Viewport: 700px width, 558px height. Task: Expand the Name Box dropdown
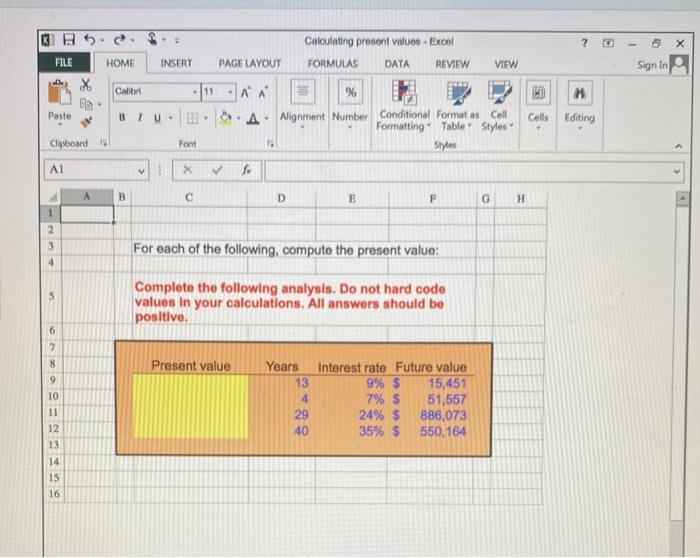pos(141,171)
